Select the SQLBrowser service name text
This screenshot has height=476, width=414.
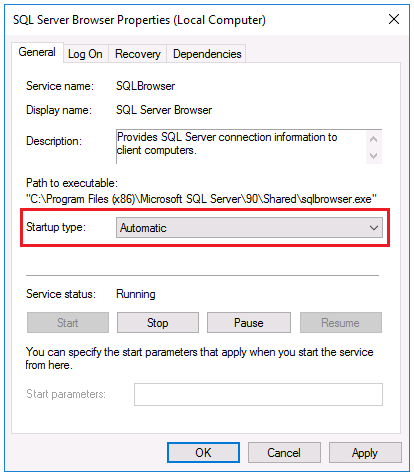tap(145, 86)
